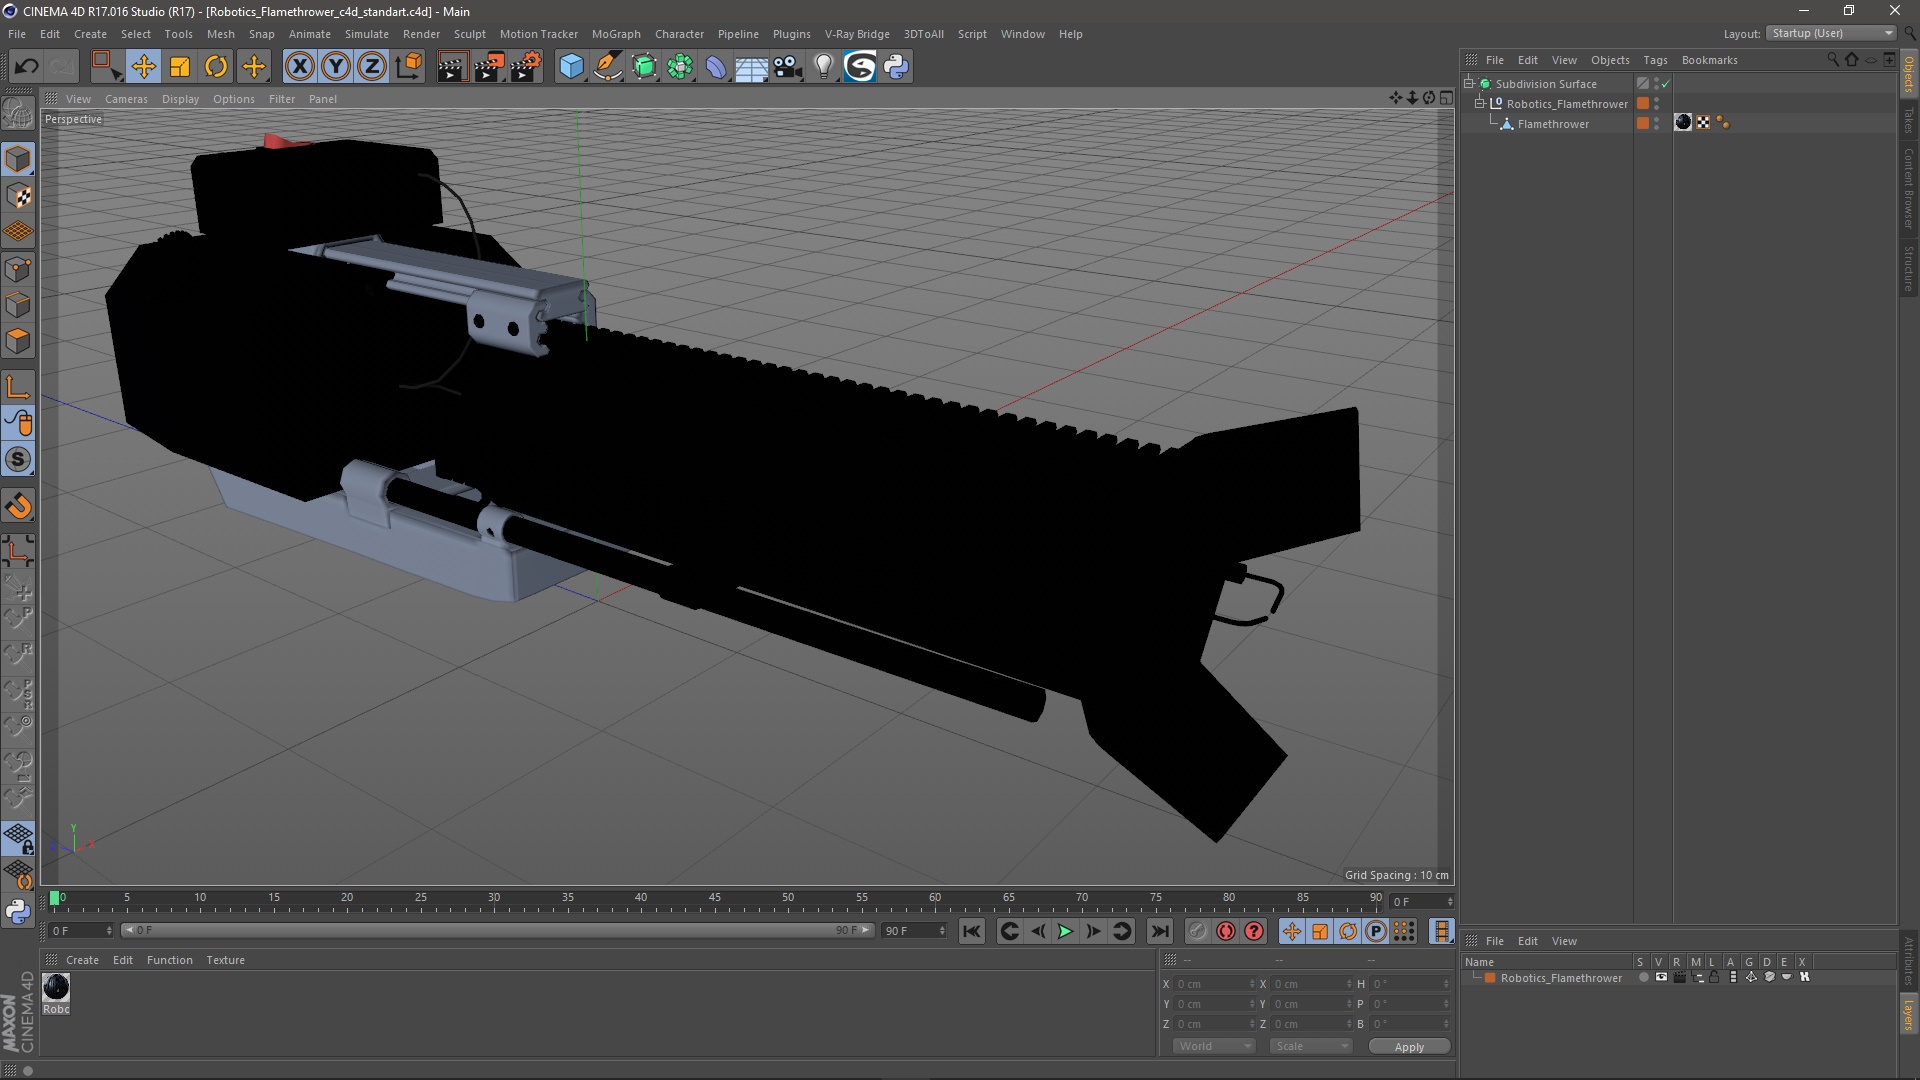Add a light object
Screen dimensions: 1920x1080
pos(824,67)
